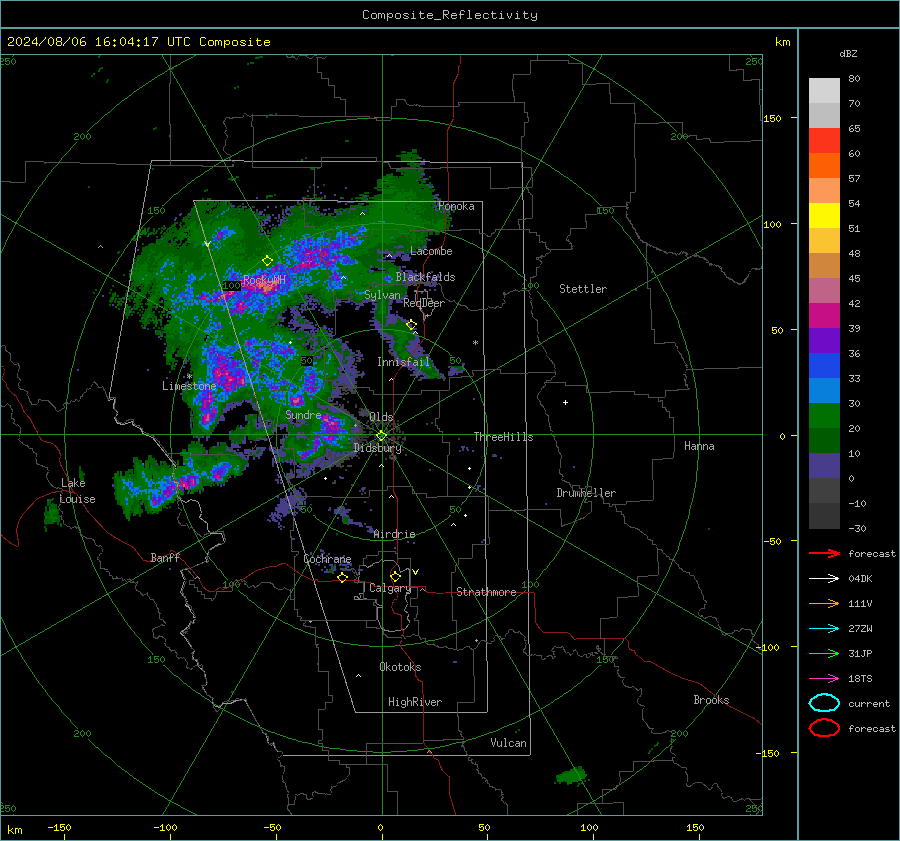Click the green 31JP arrow legend icon

(x=824, y=653)
